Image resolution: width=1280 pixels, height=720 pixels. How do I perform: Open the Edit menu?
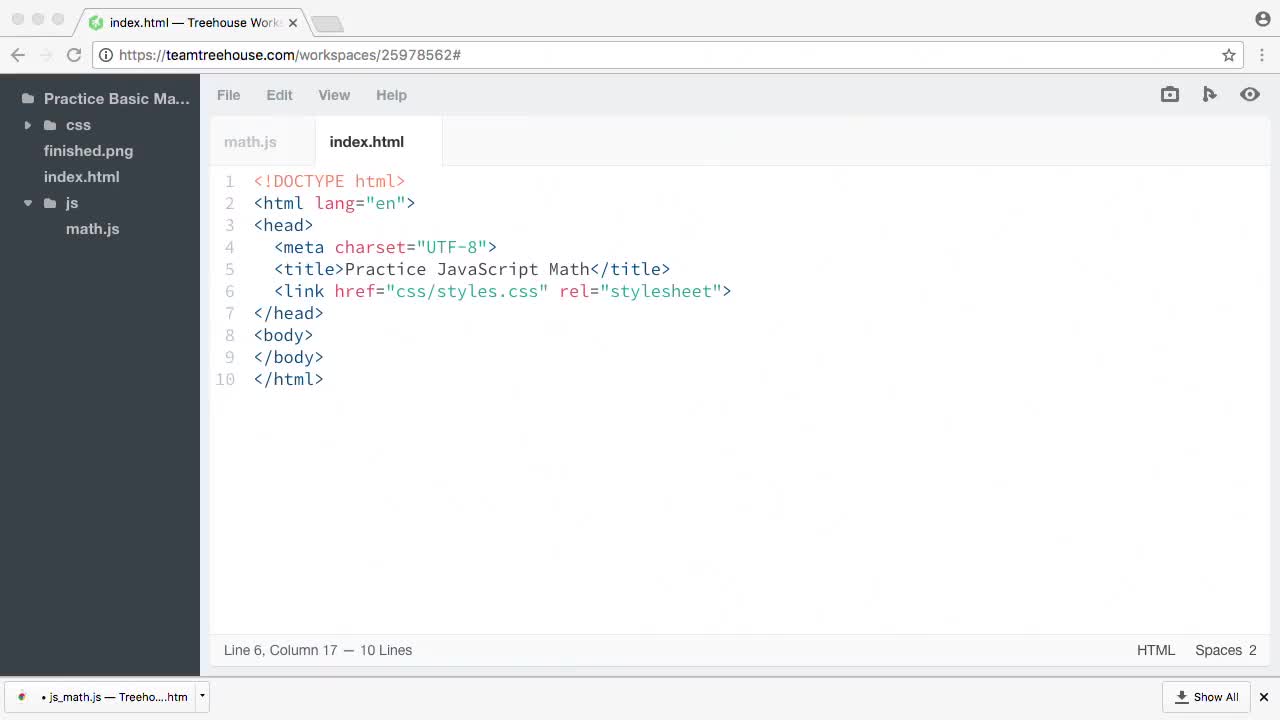tap(279, 95)
